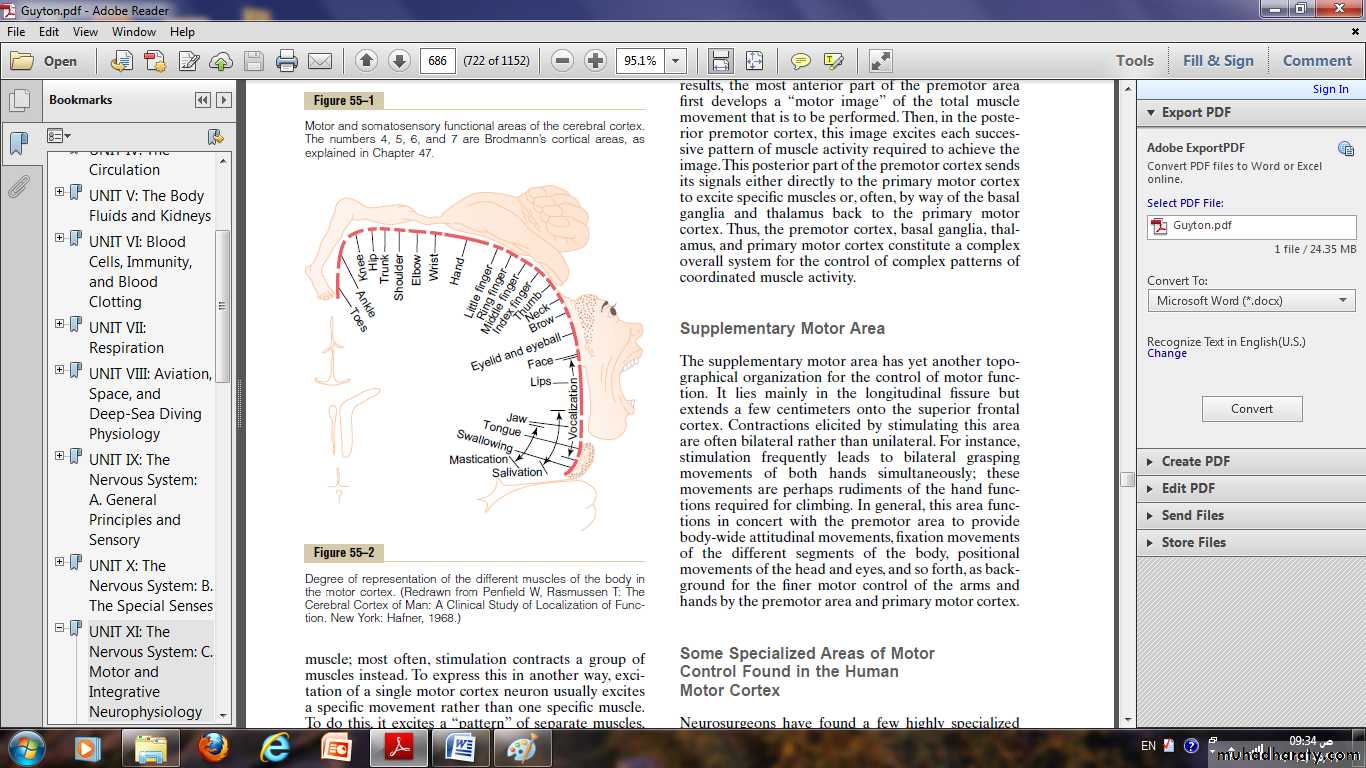Switch to the Fill & Sign pane

[1217, 61]
